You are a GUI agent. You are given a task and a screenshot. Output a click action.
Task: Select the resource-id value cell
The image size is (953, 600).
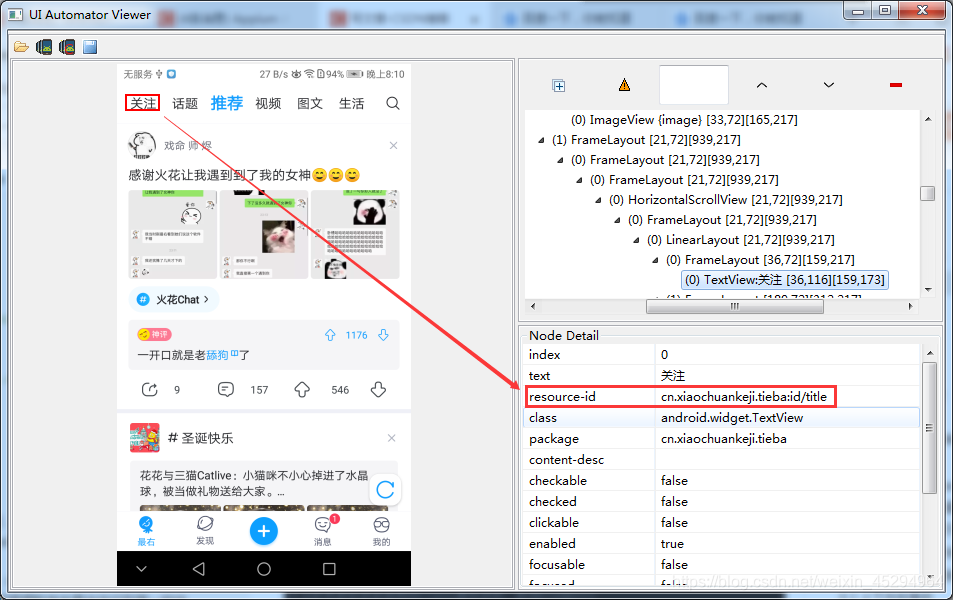[x=744, y=396]
